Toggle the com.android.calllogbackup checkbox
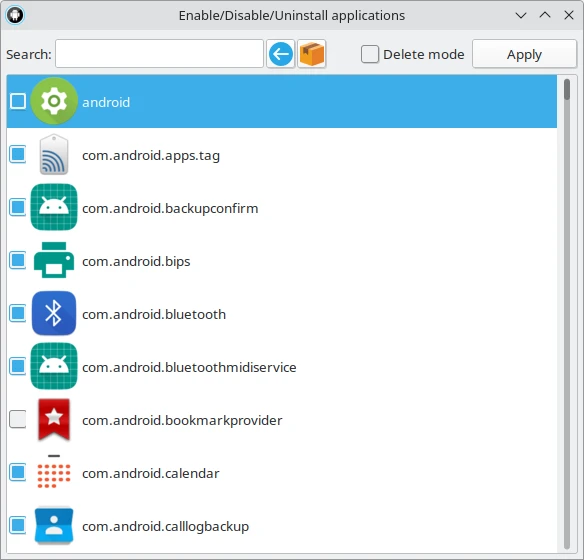 [x=18, y=525]
